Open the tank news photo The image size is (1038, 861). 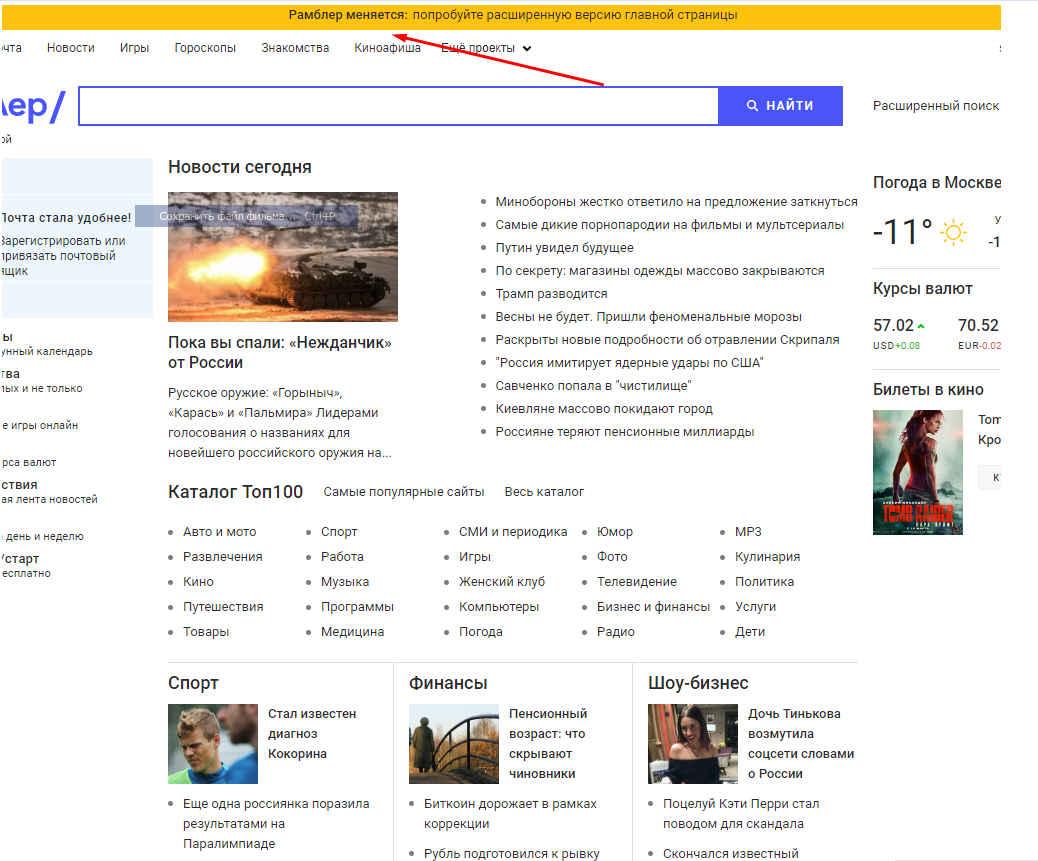point(283,257)
